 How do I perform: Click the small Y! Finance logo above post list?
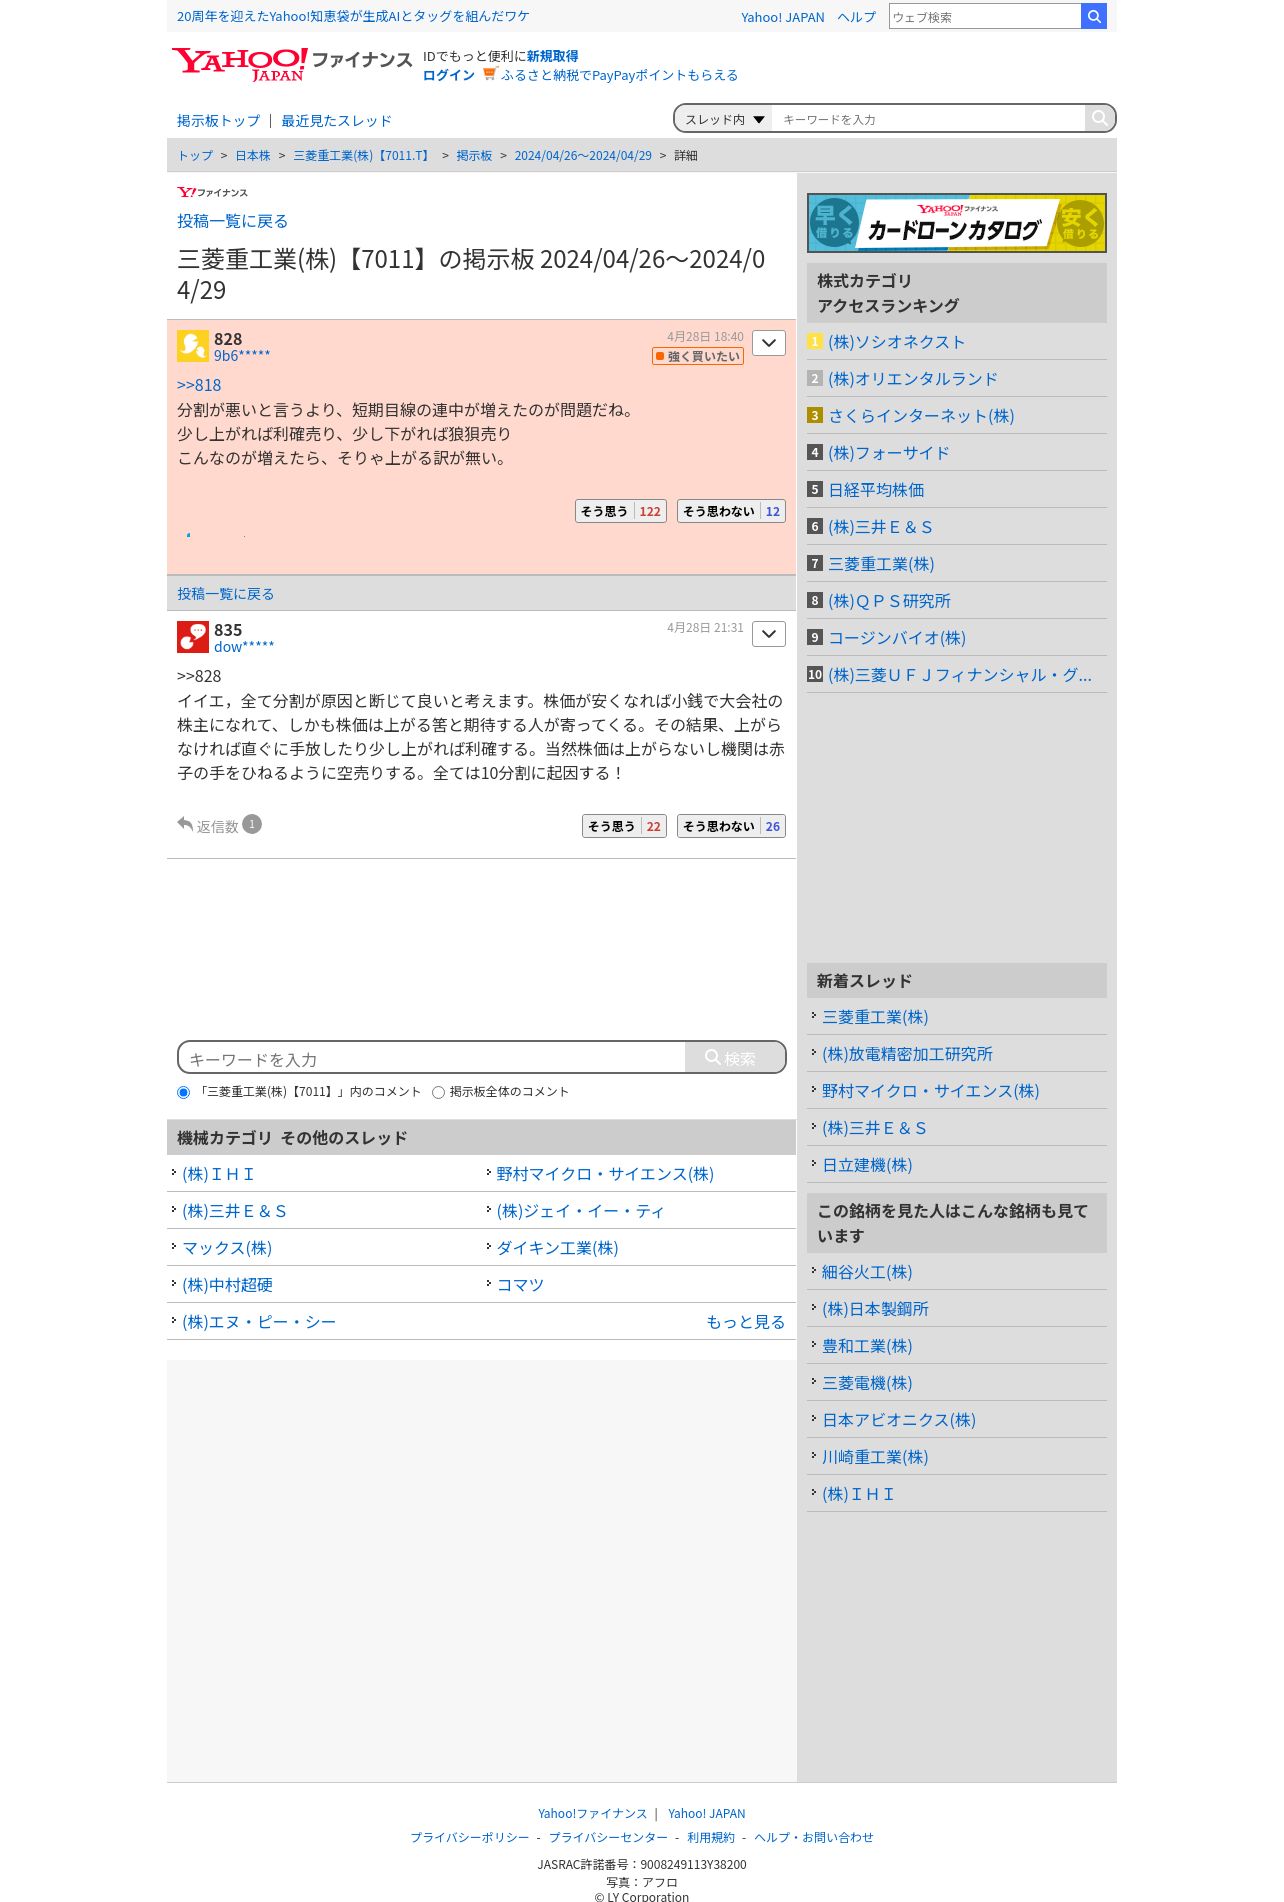point(212,192)
